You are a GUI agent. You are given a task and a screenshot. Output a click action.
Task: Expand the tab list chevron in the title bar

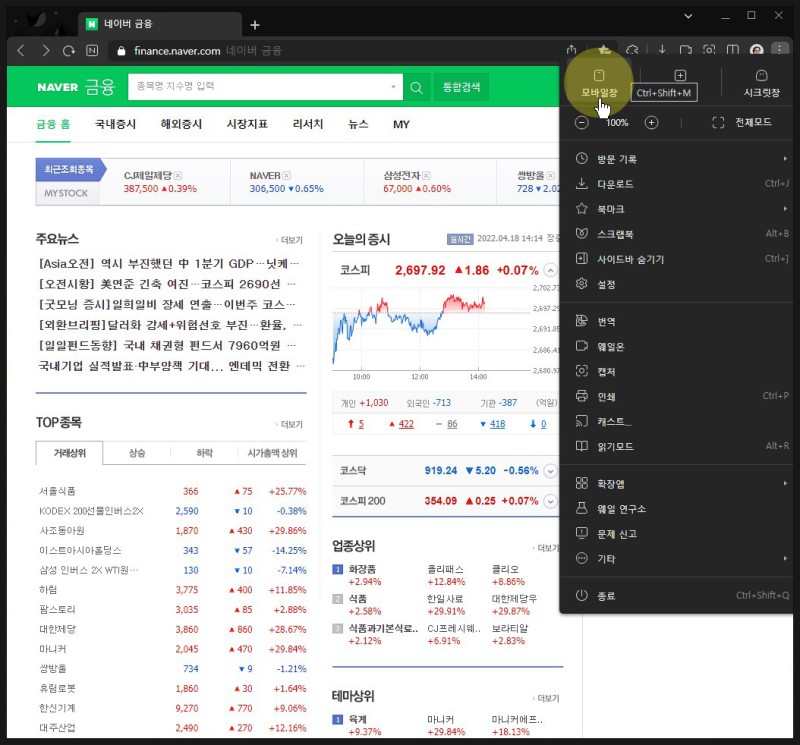point(688,16)
